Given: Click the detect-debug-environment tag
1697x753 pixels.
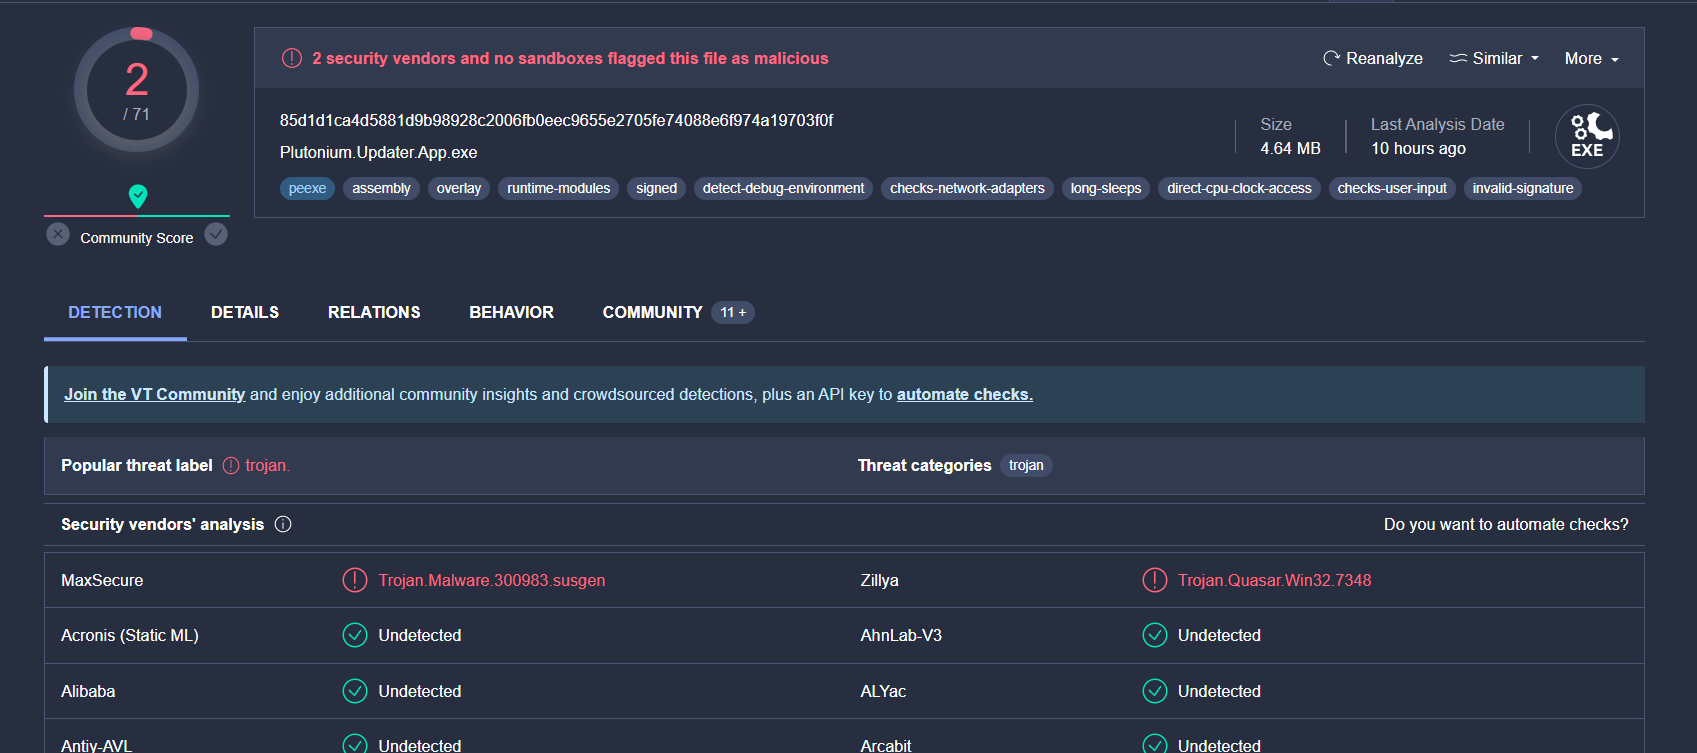Looking at the screenshot, I should (x=783, y=188).
